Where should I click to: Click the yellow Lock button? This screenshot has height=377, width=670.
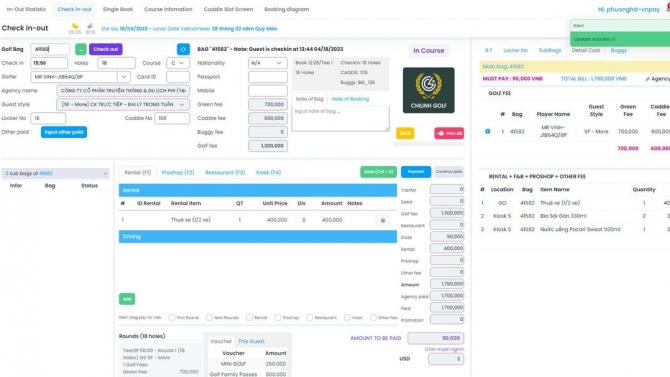[405, 133]
